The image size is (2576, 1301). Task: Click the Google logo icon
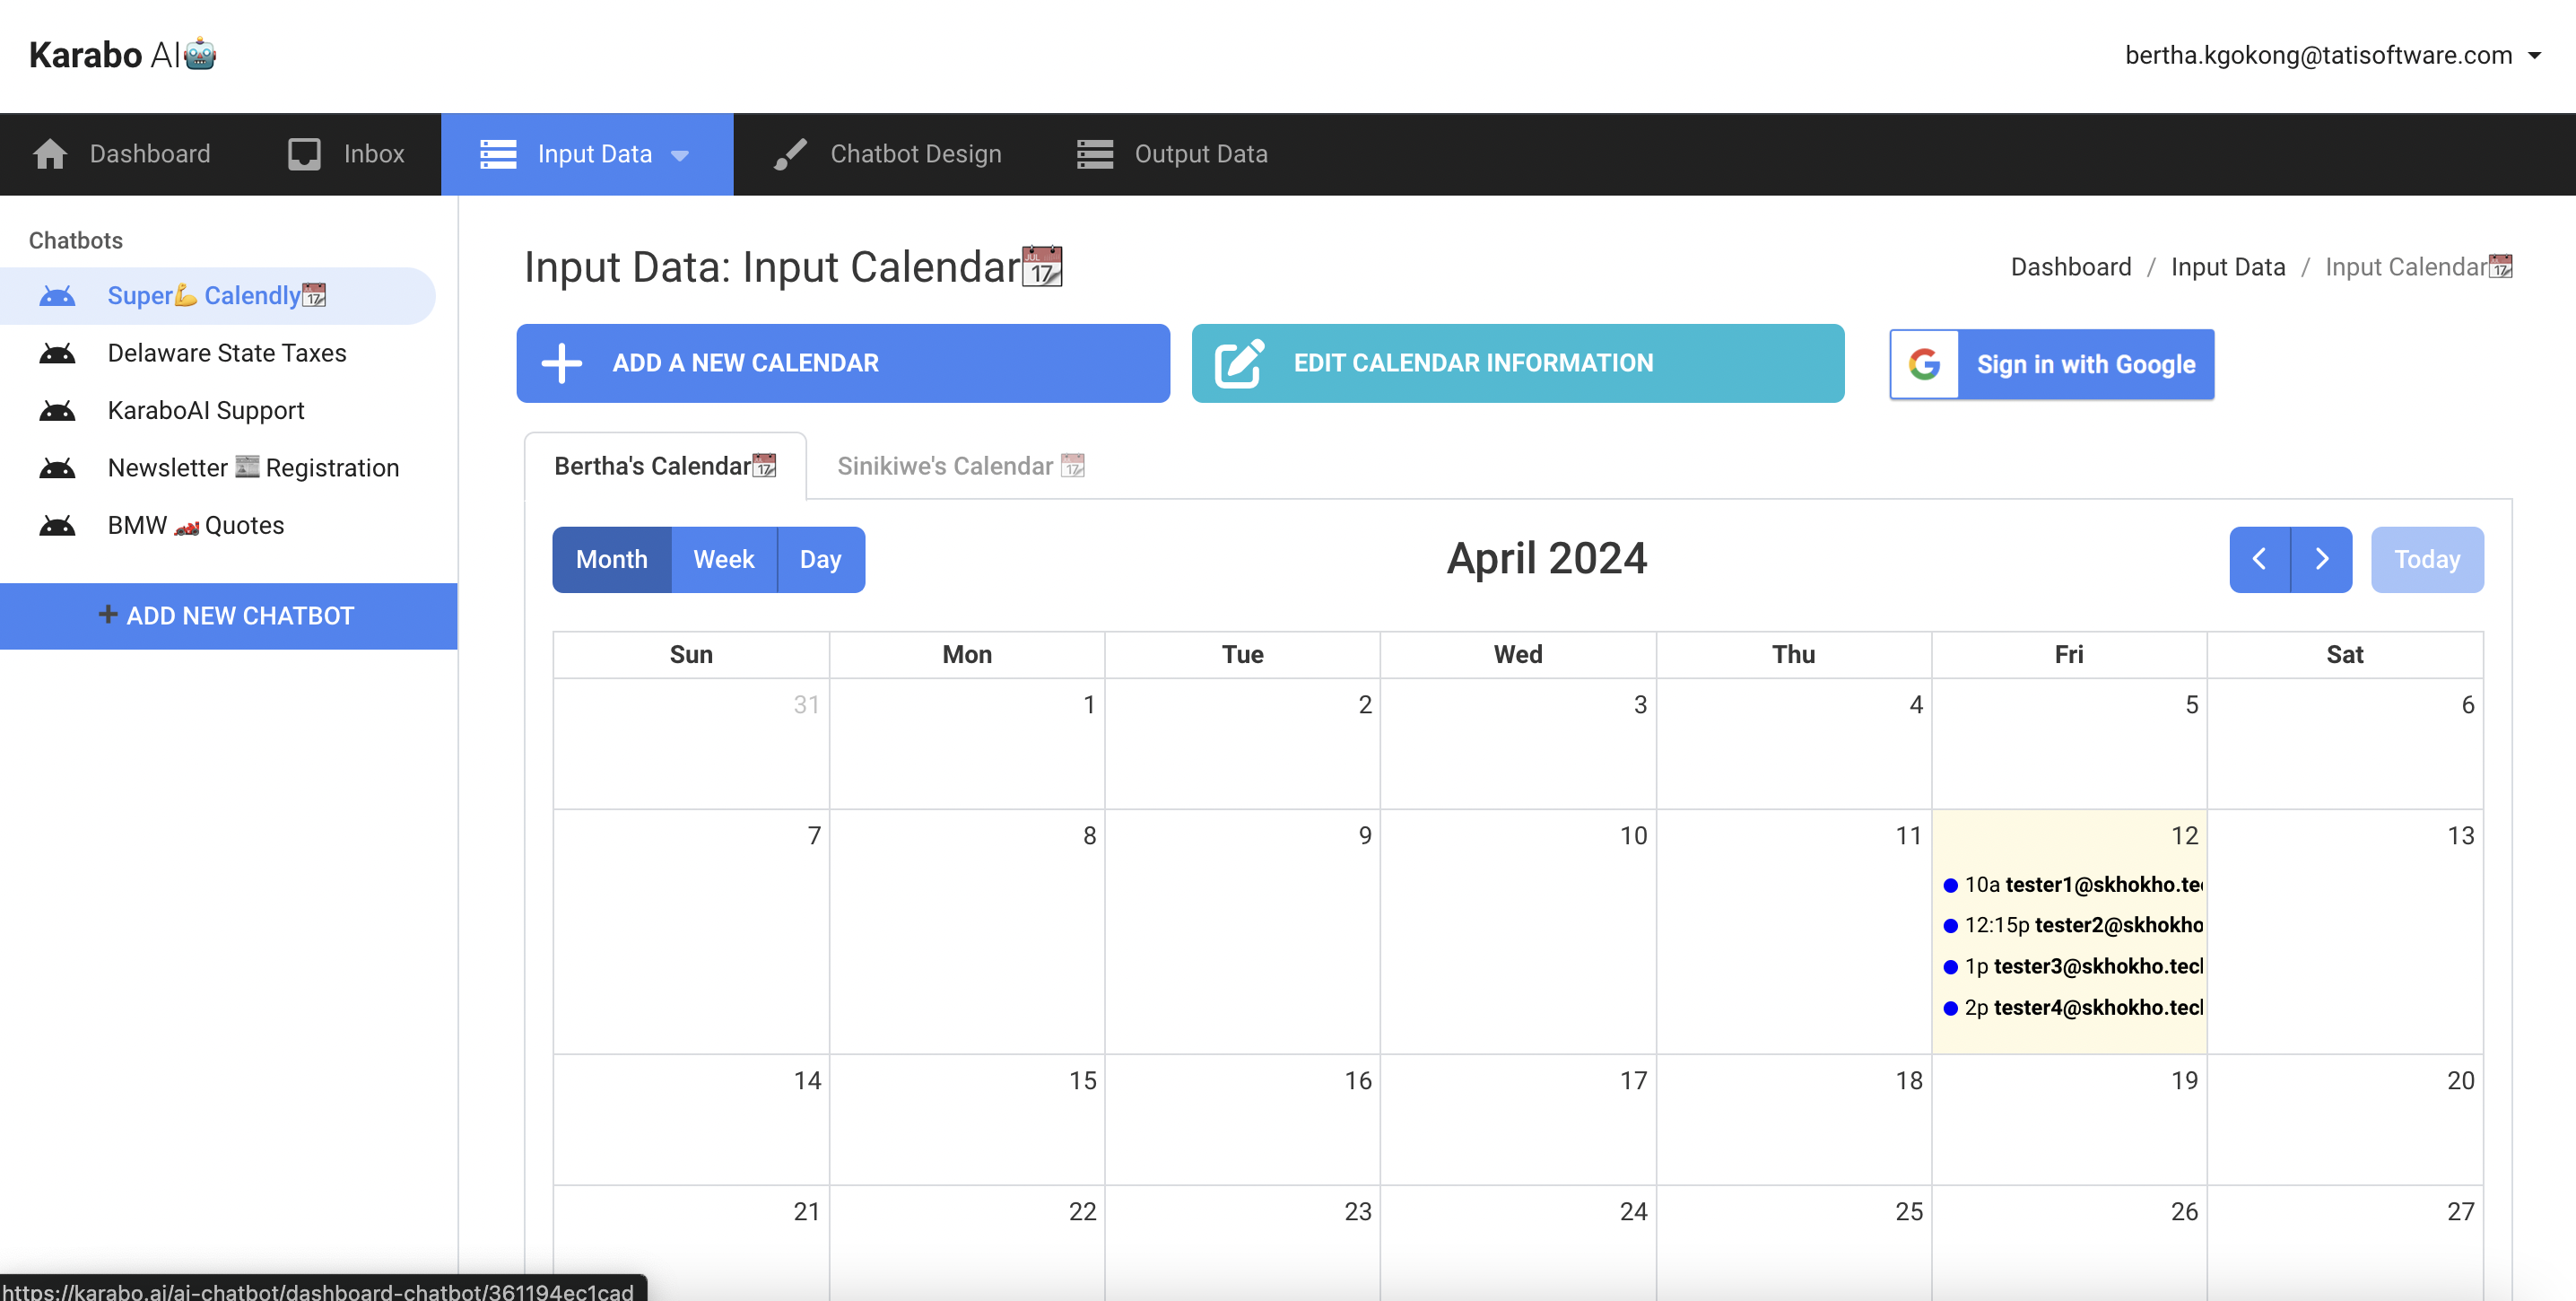tap(1924, 364)
